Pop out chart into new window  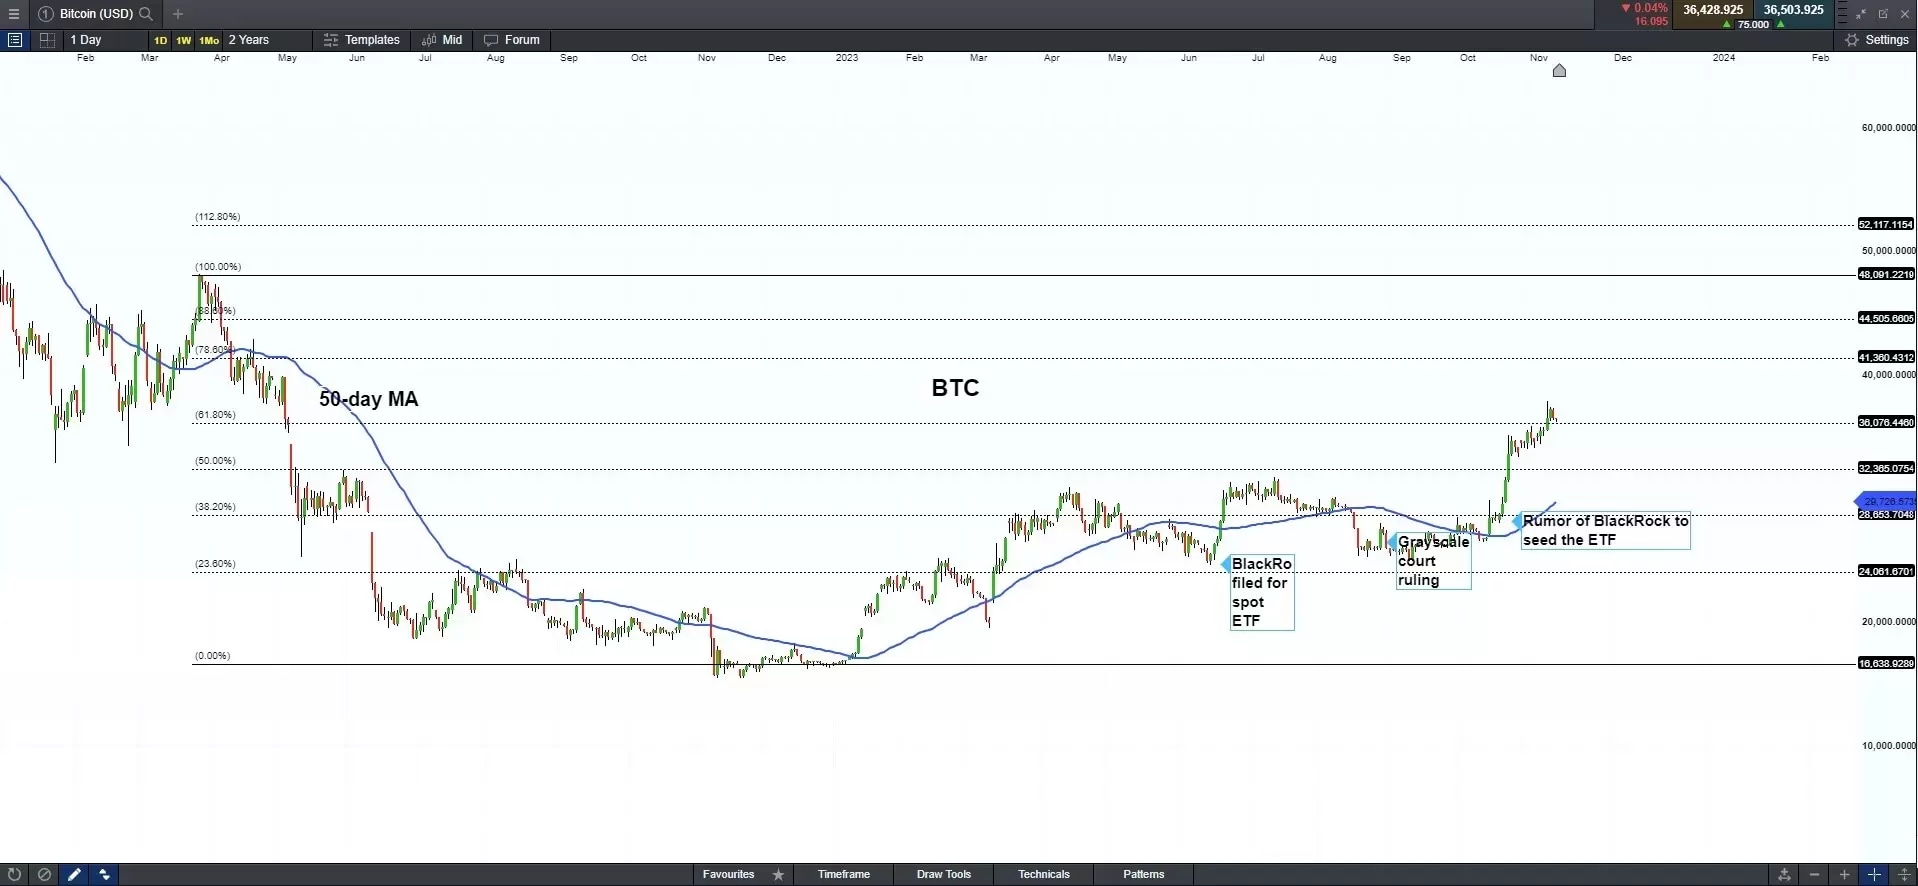[x=1883, y=14]
